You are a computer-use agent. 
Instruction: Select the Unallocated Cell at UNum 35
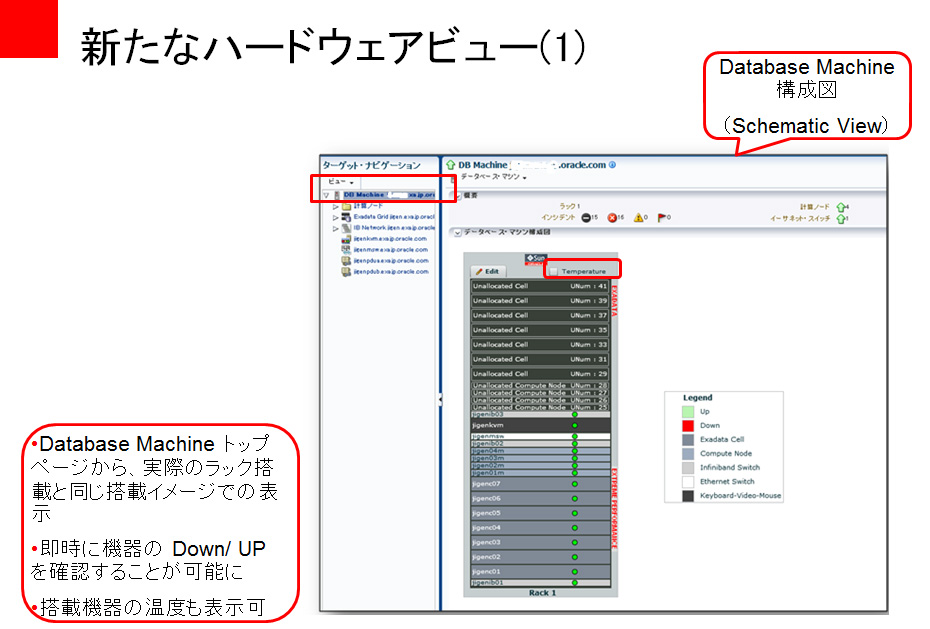[540, 330]
